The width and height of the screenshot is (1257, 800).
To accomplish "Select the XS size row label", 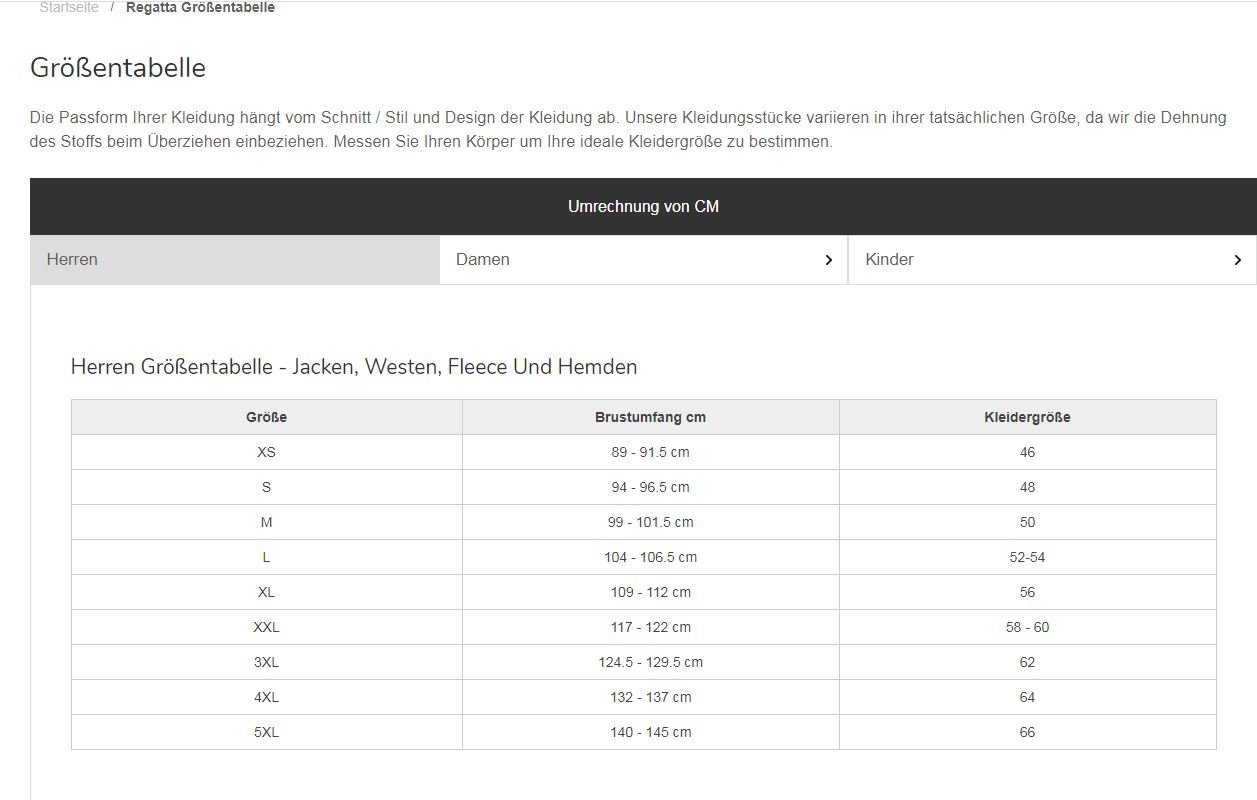I will (266, 452).
